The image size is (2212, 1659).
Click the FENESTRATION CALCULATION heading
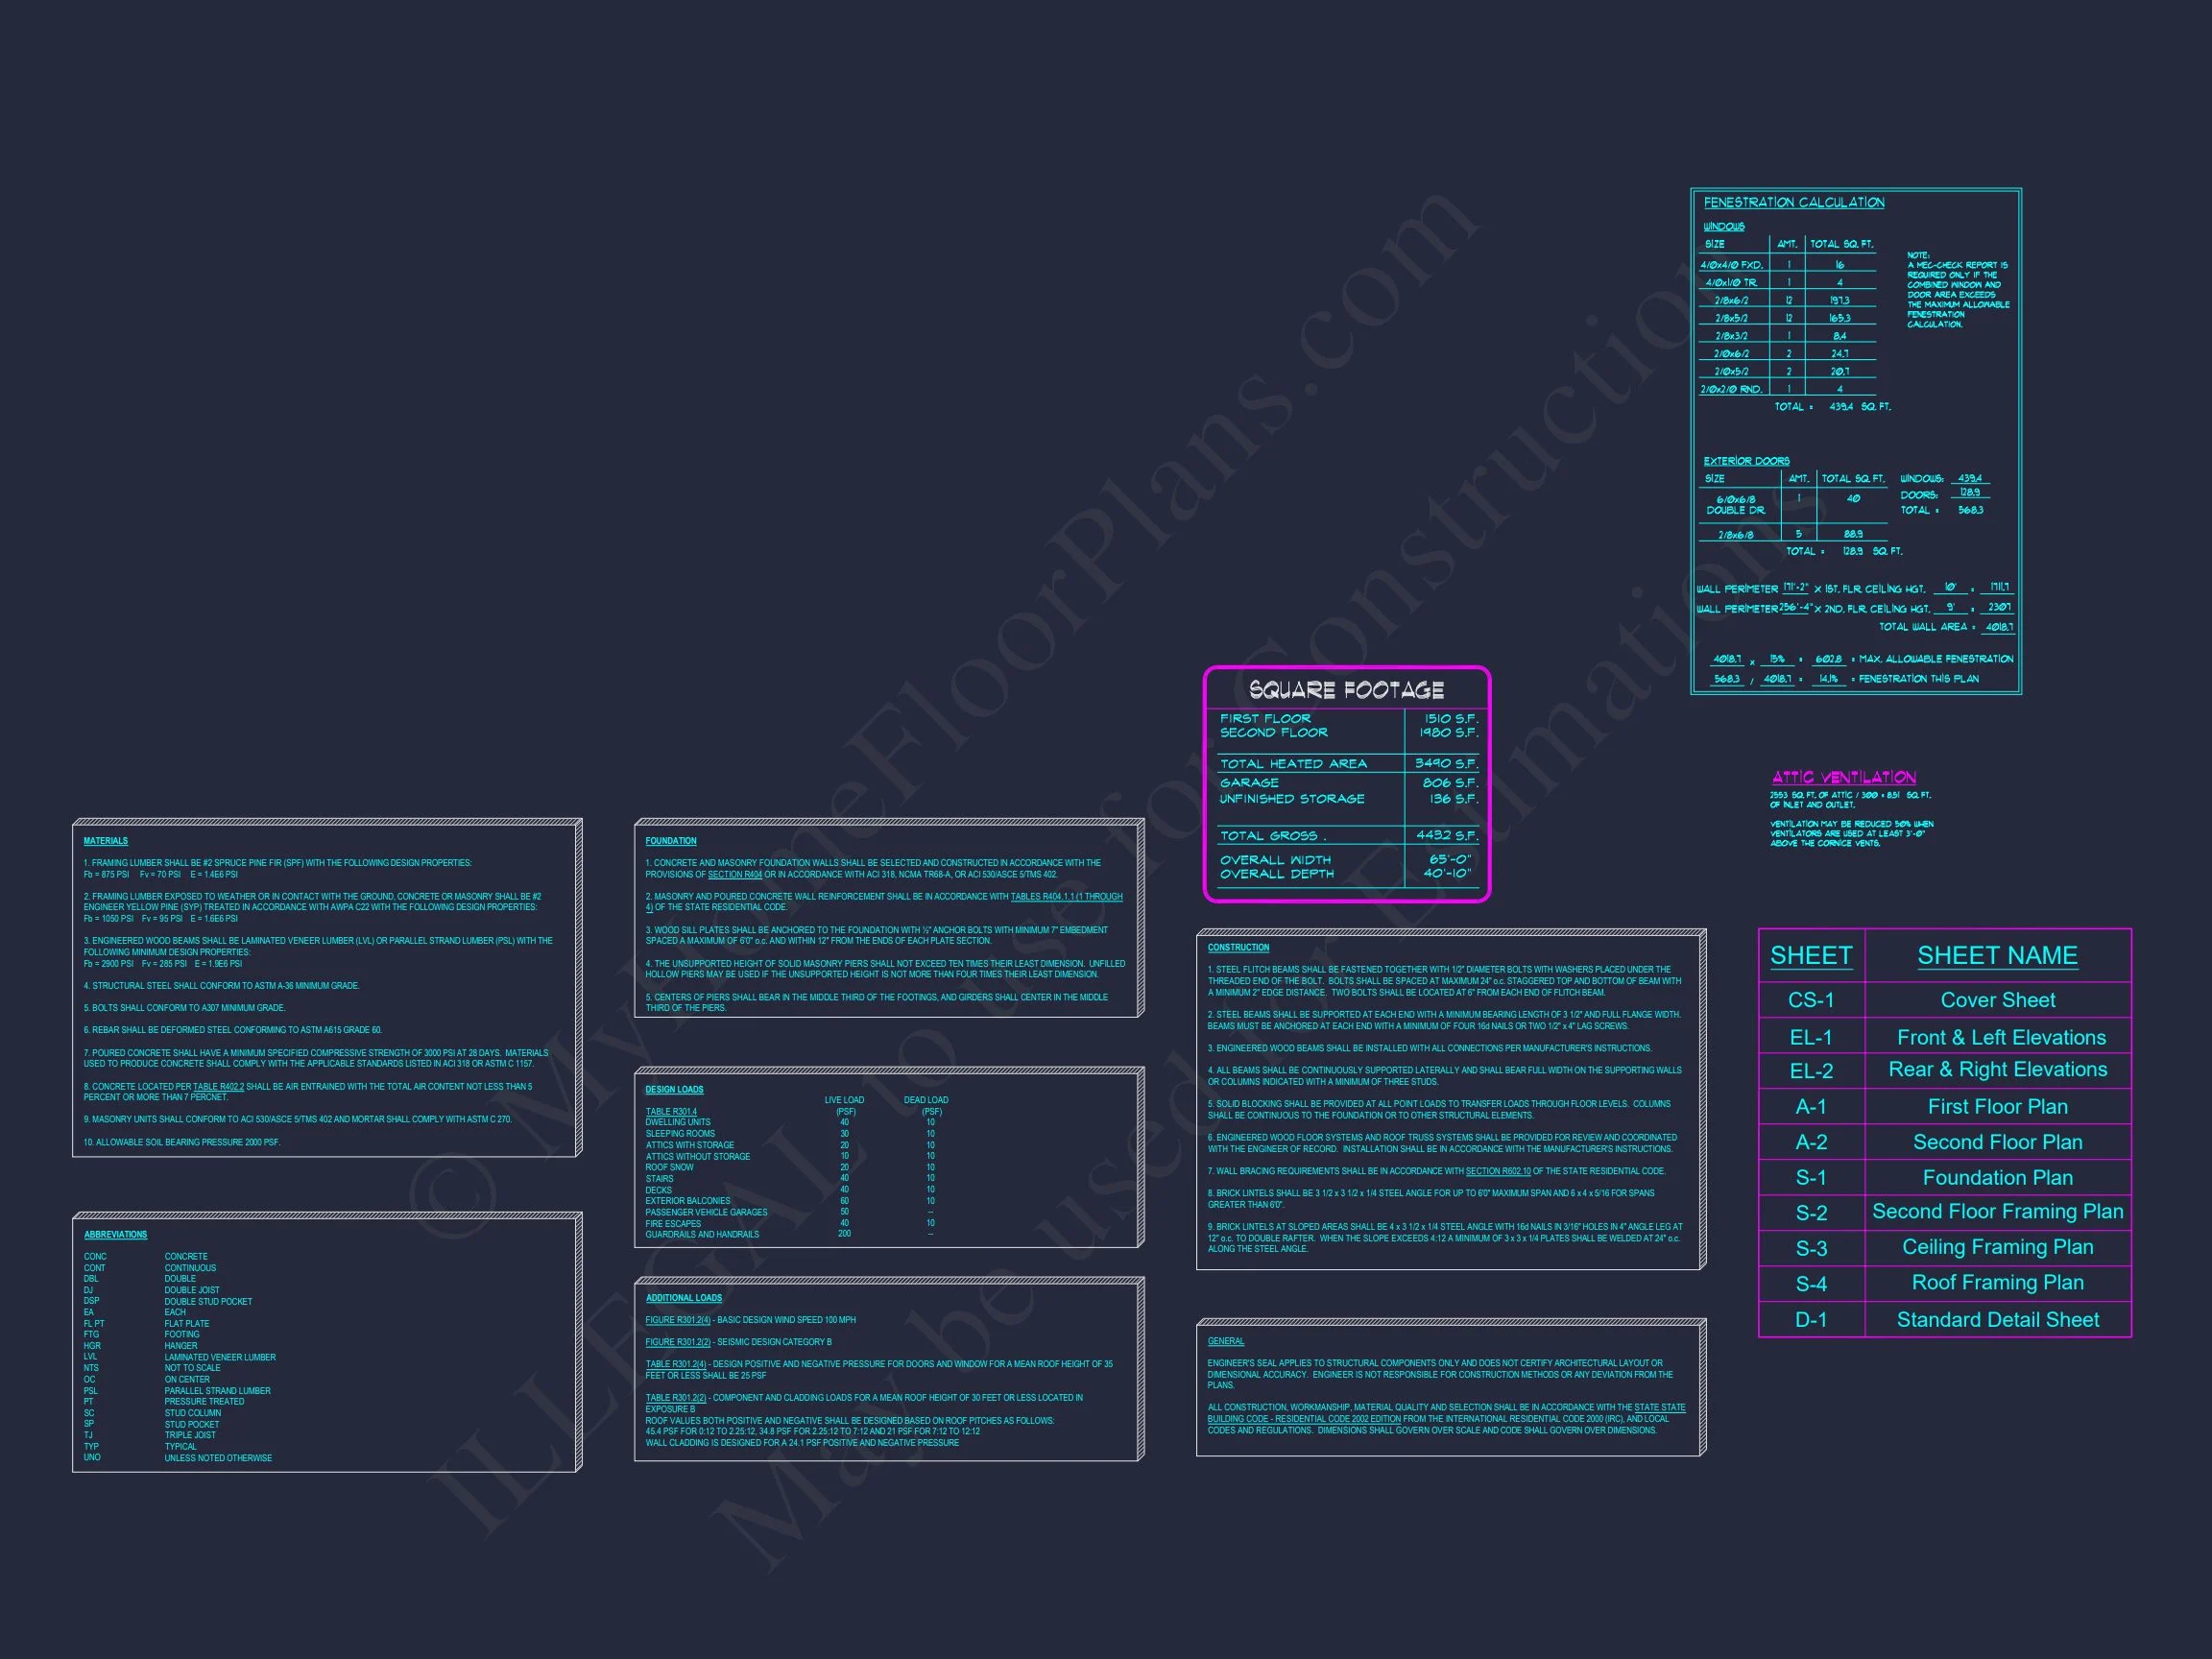(x=1793, y=202)
